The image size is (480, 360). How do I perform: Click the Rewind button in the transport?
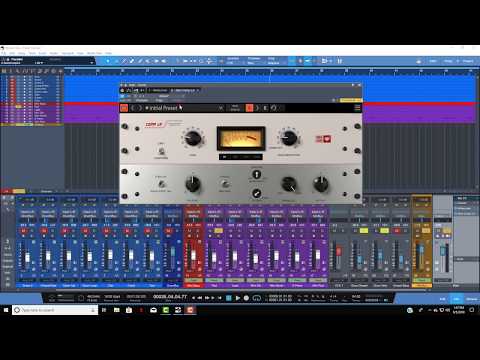click(x=200, y=298)
